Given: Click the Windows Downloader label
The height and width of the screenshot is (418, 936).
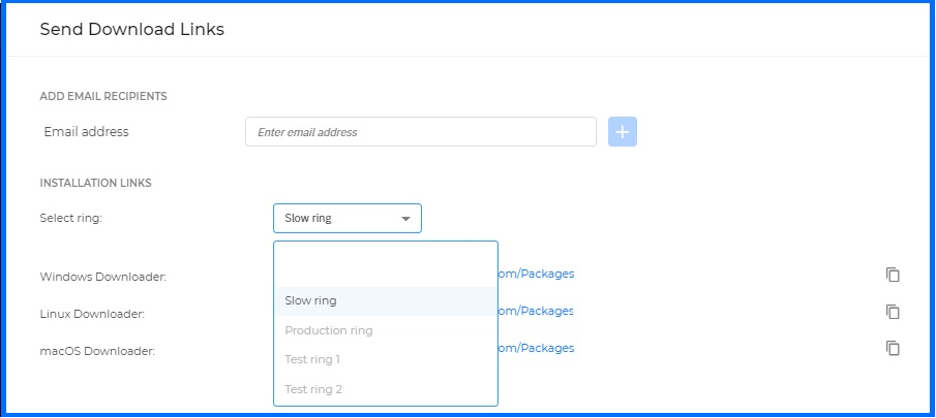Looking at the screenshot, I should click(103, 277).
